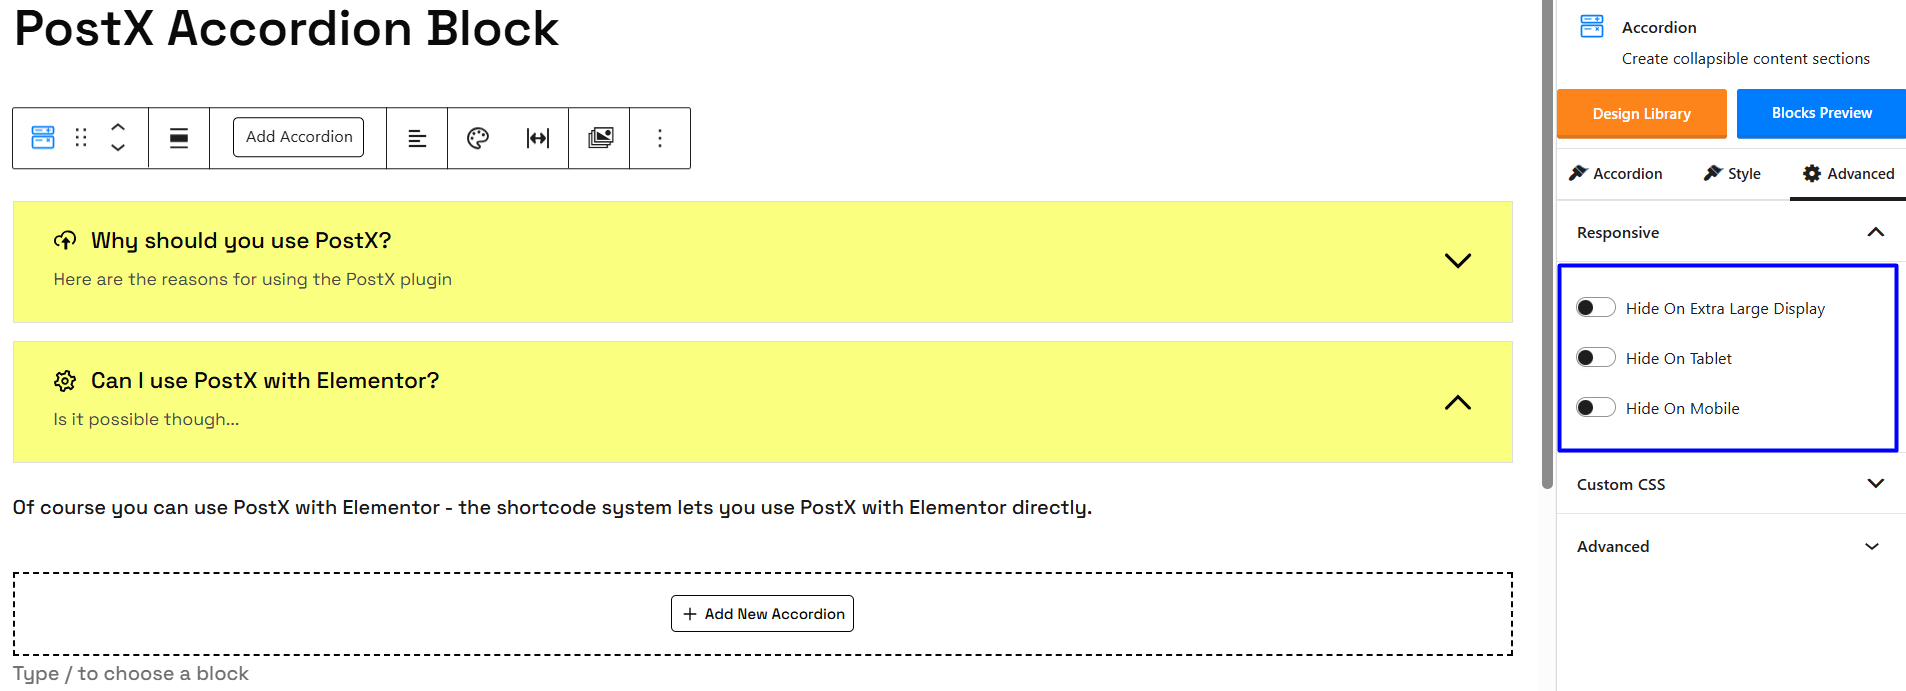
Task: Open the Design Library
Action: pyautogui.click(x=1641, y=114)
